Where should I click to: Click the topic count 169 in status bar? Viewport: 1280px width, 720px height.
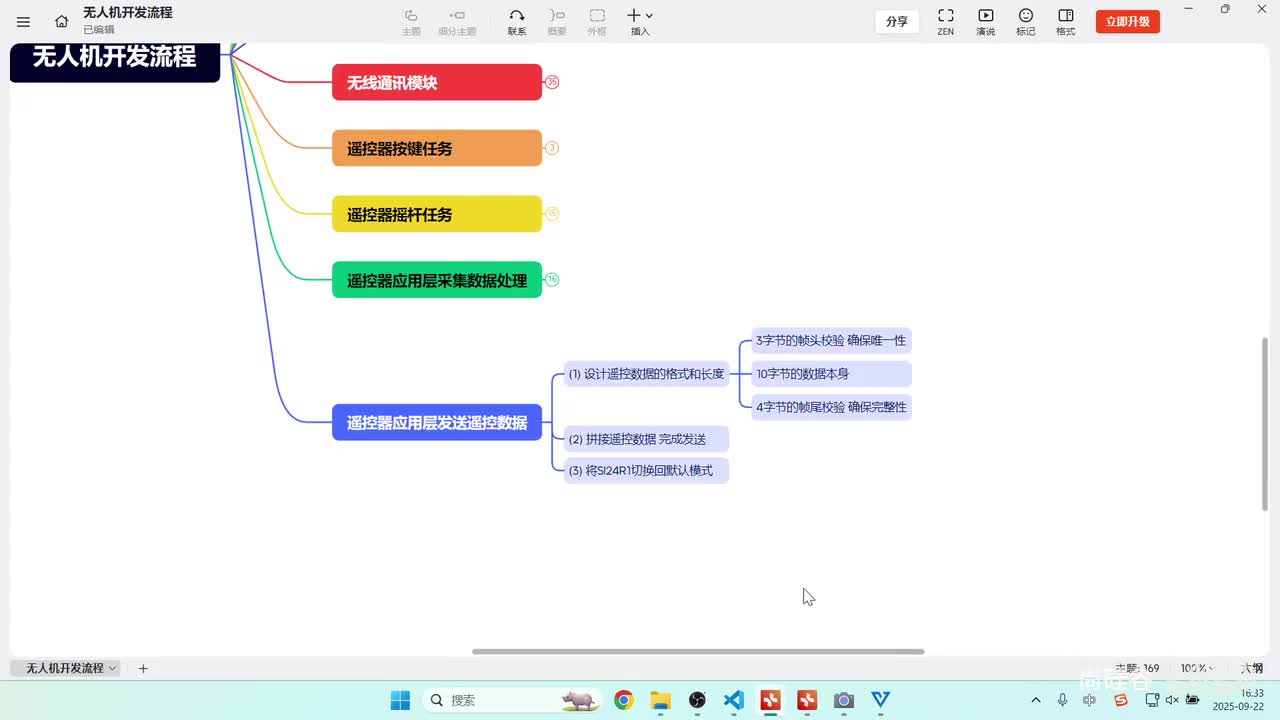coord(1137,668)
